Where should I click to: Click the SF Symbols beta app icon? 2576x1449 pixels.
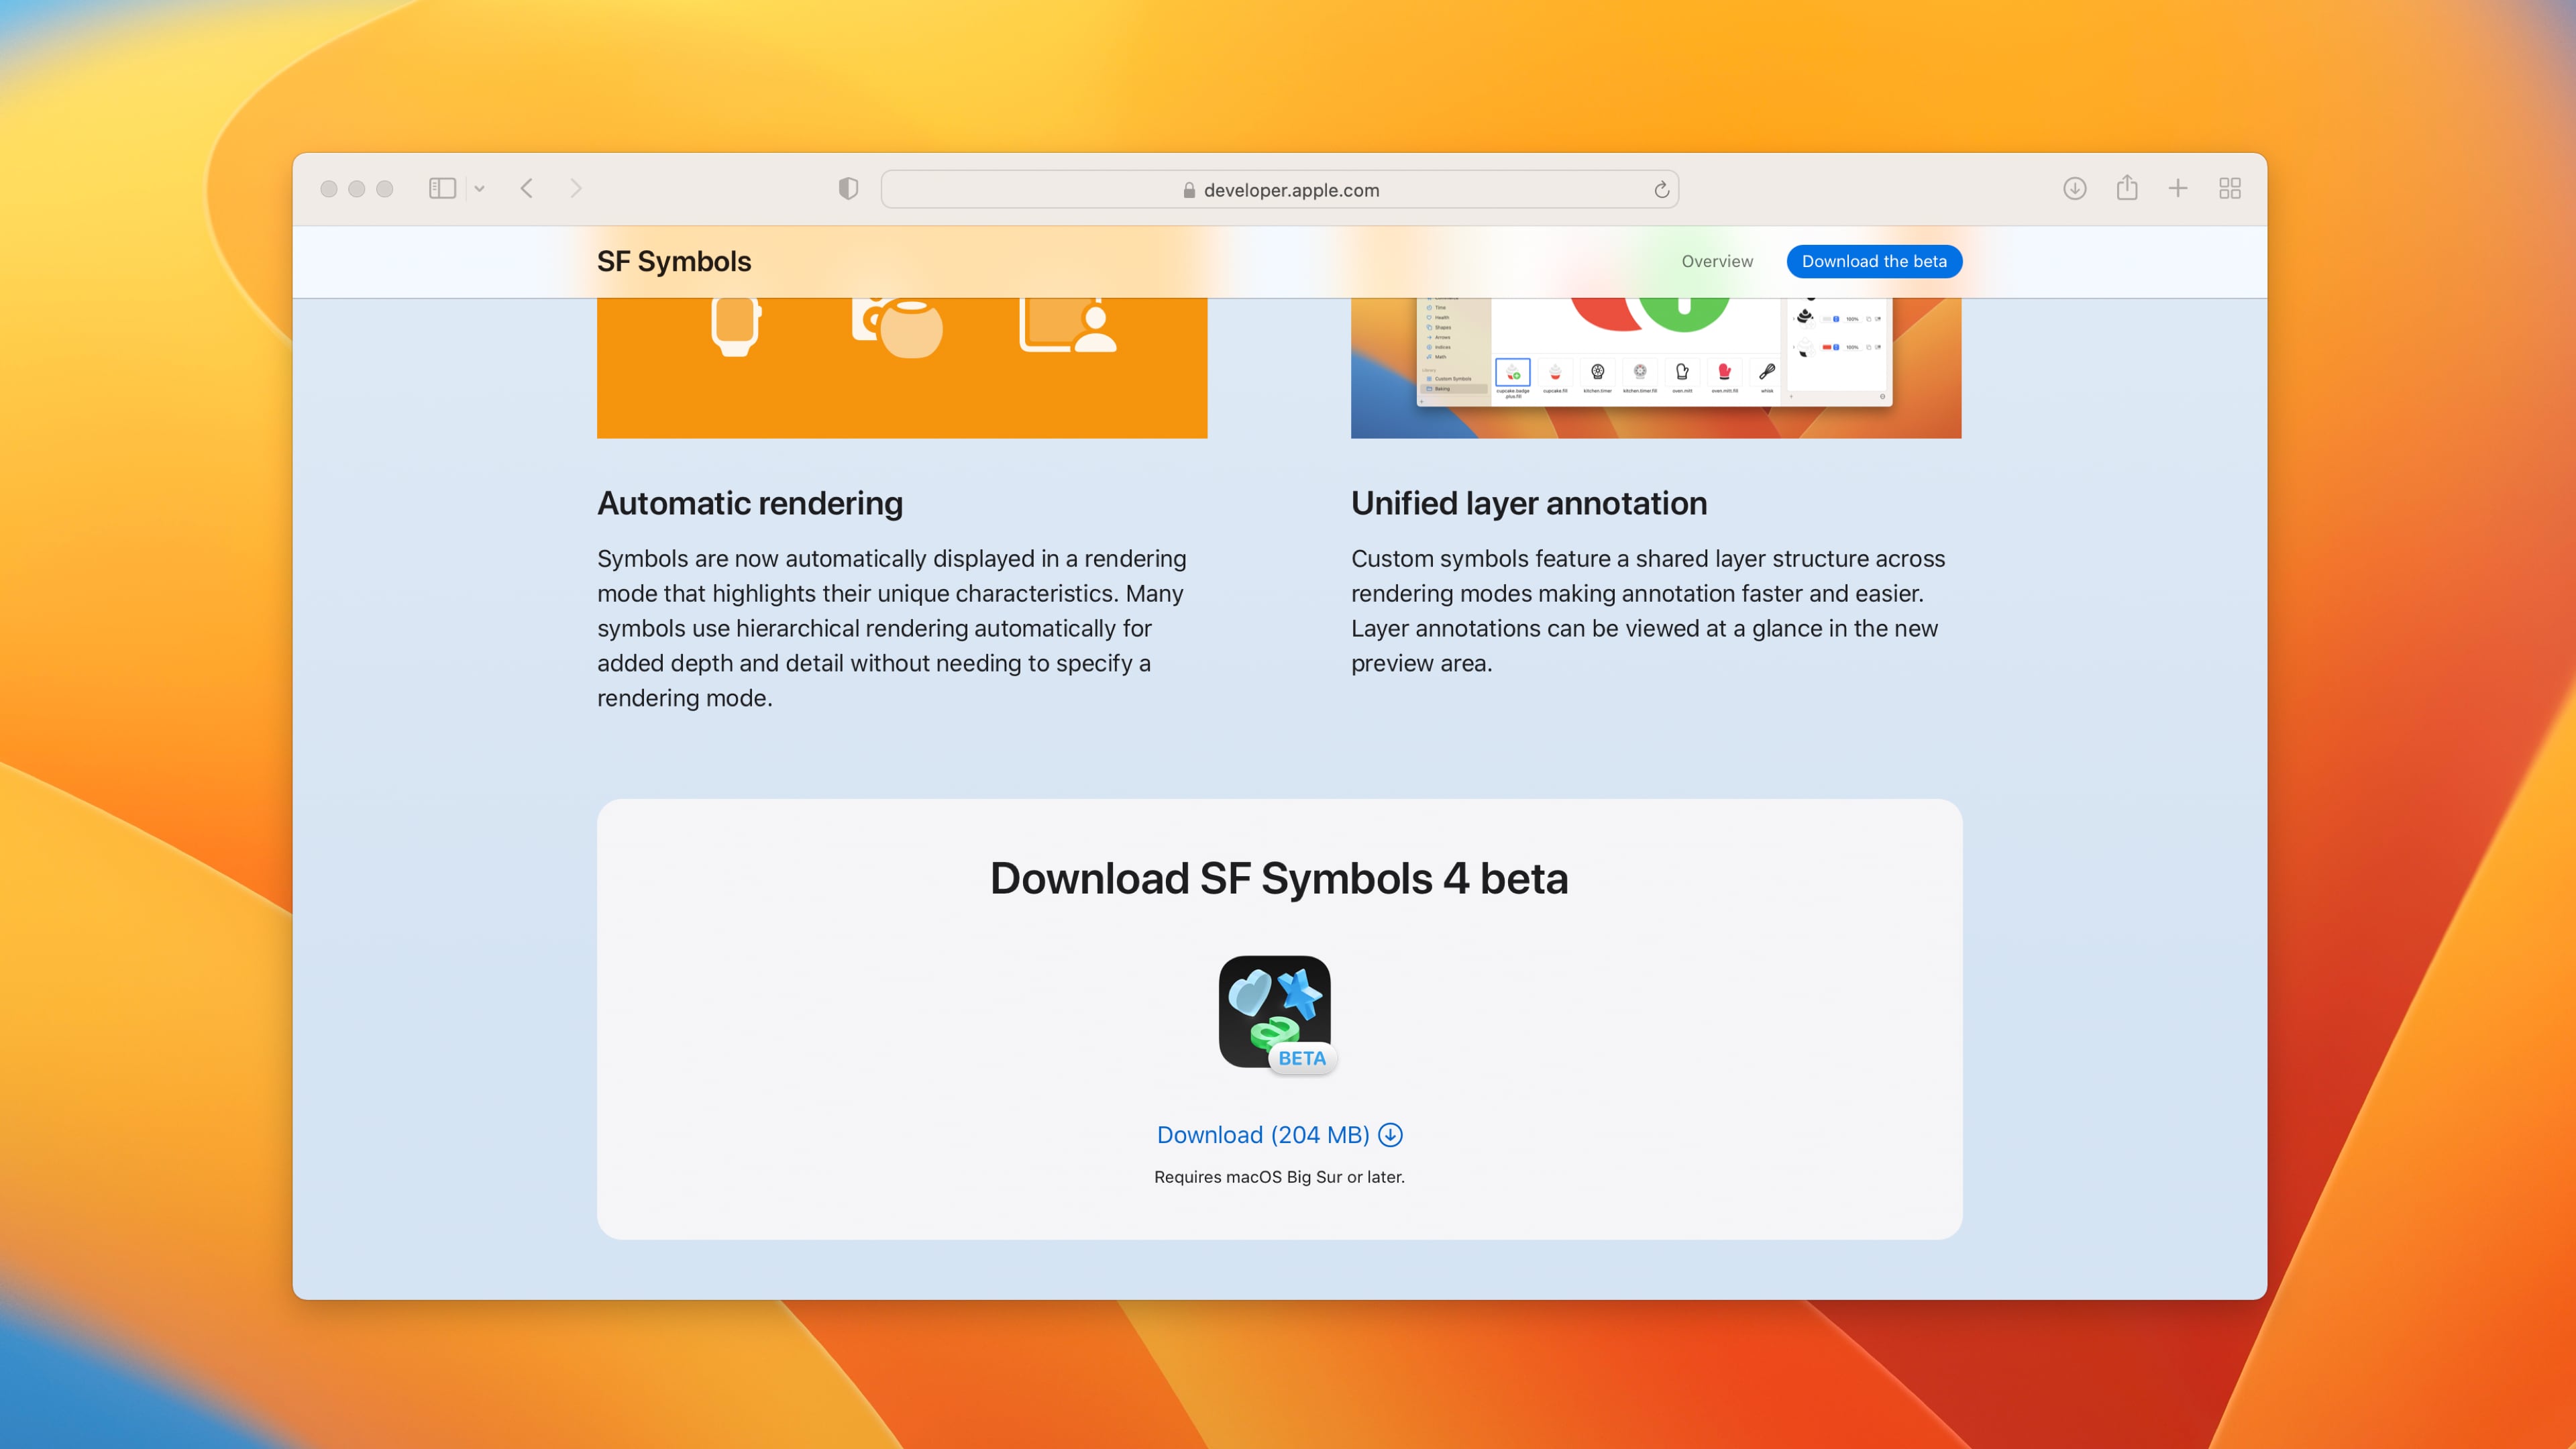pos(1274,1012)
